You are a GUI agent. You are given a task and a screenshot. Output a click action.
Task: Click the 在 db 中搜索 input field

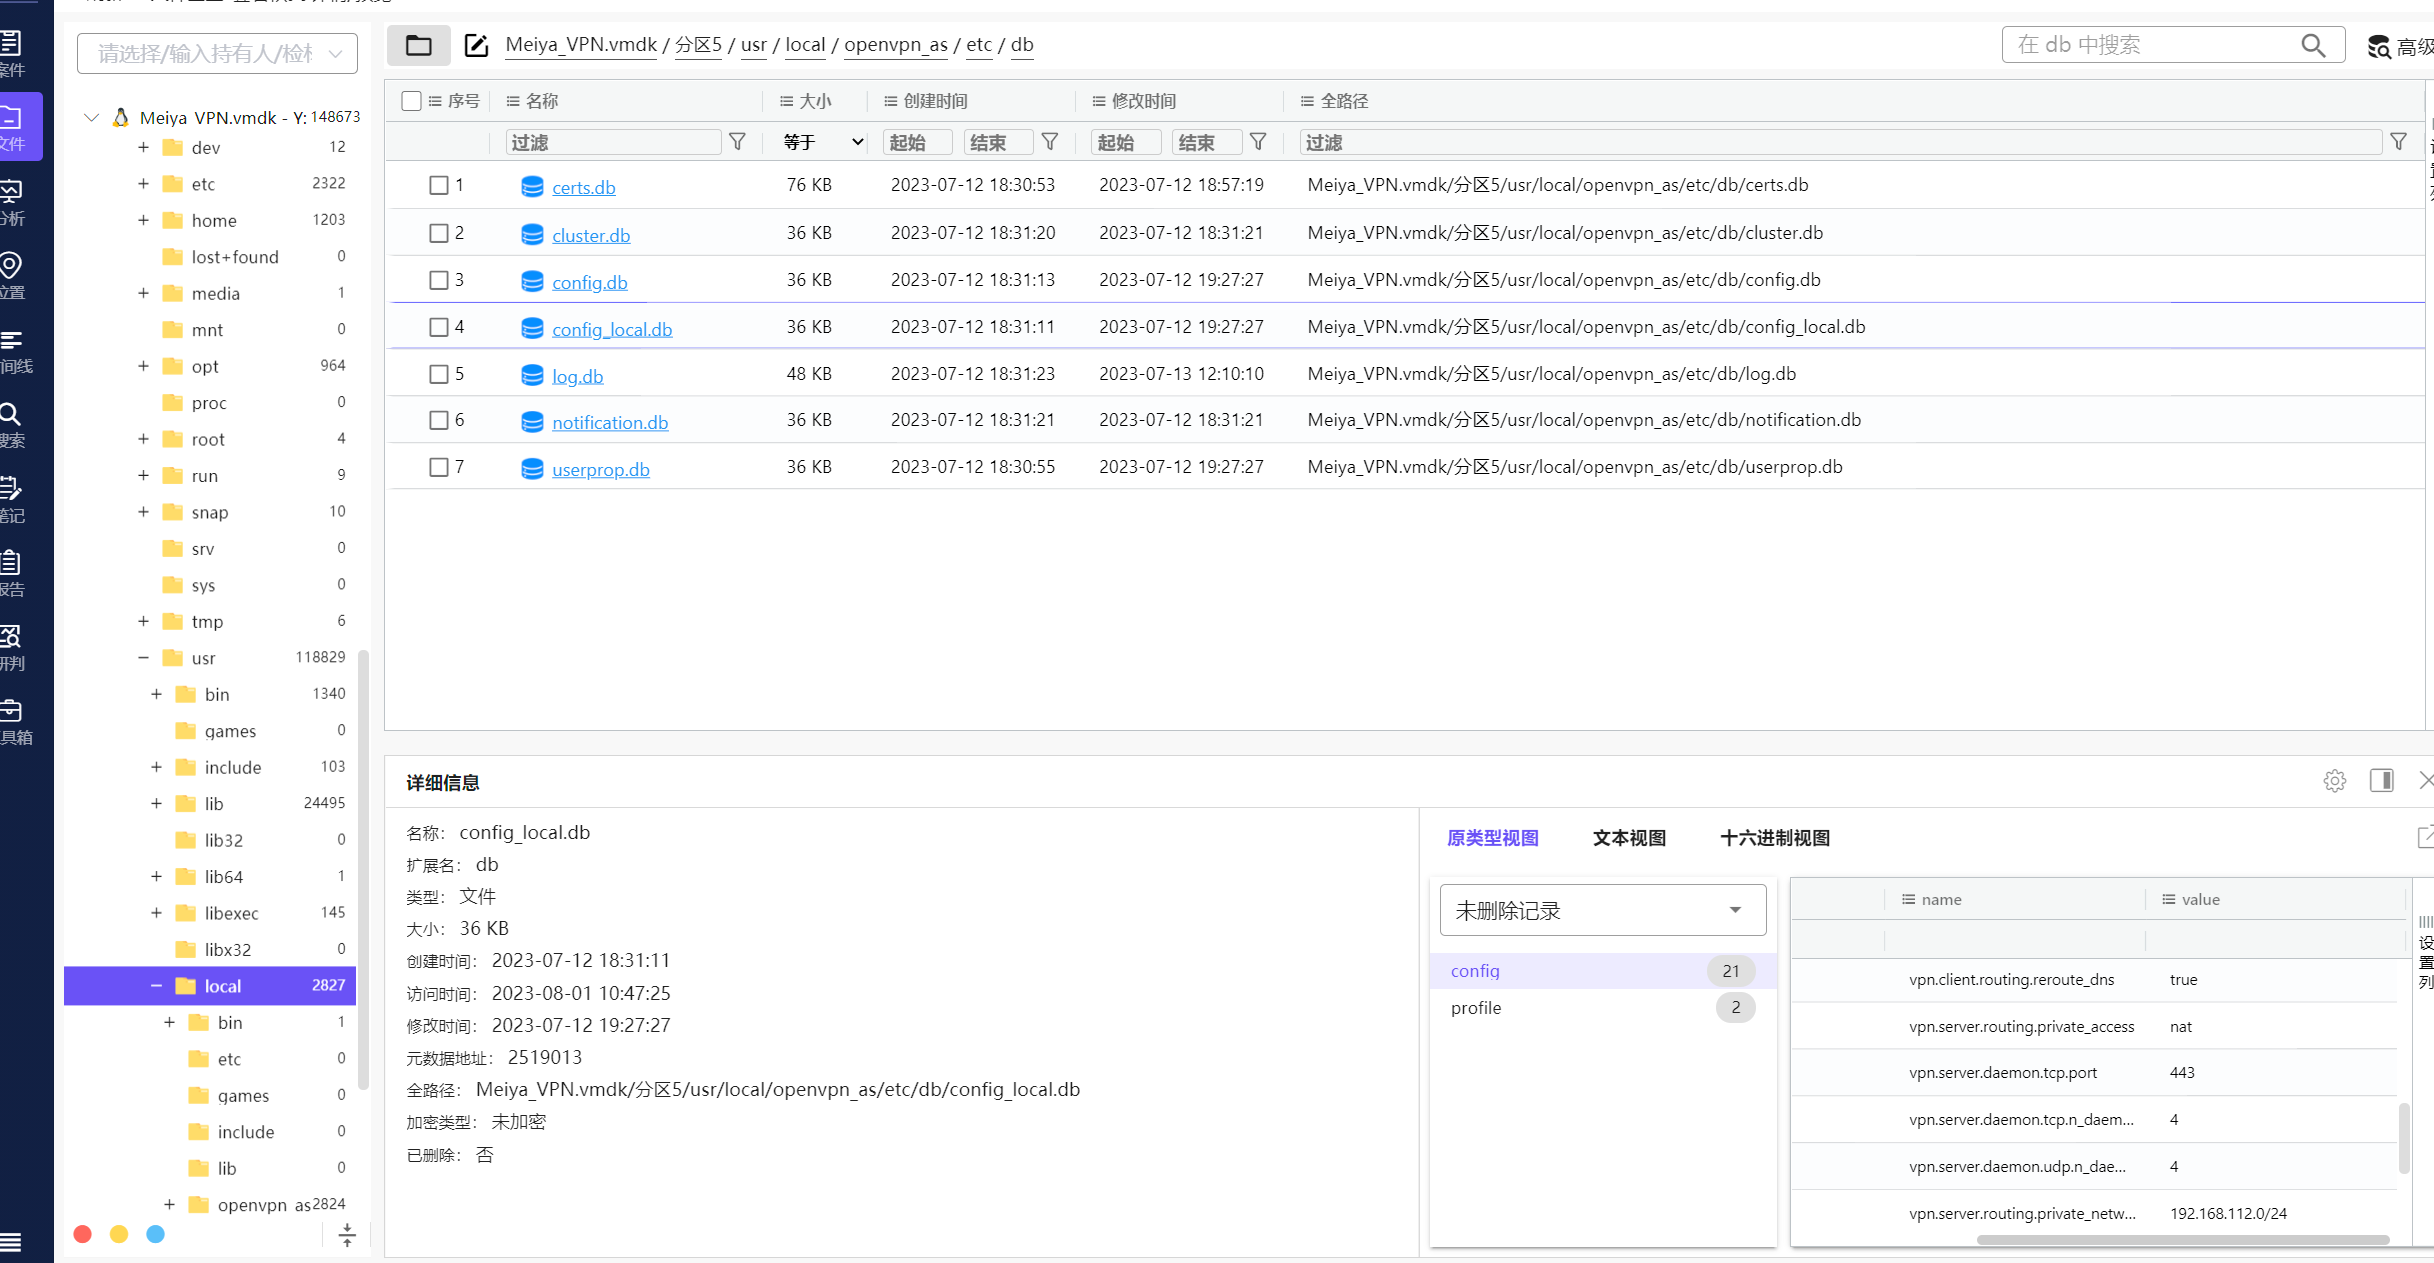coord(2150,45)
